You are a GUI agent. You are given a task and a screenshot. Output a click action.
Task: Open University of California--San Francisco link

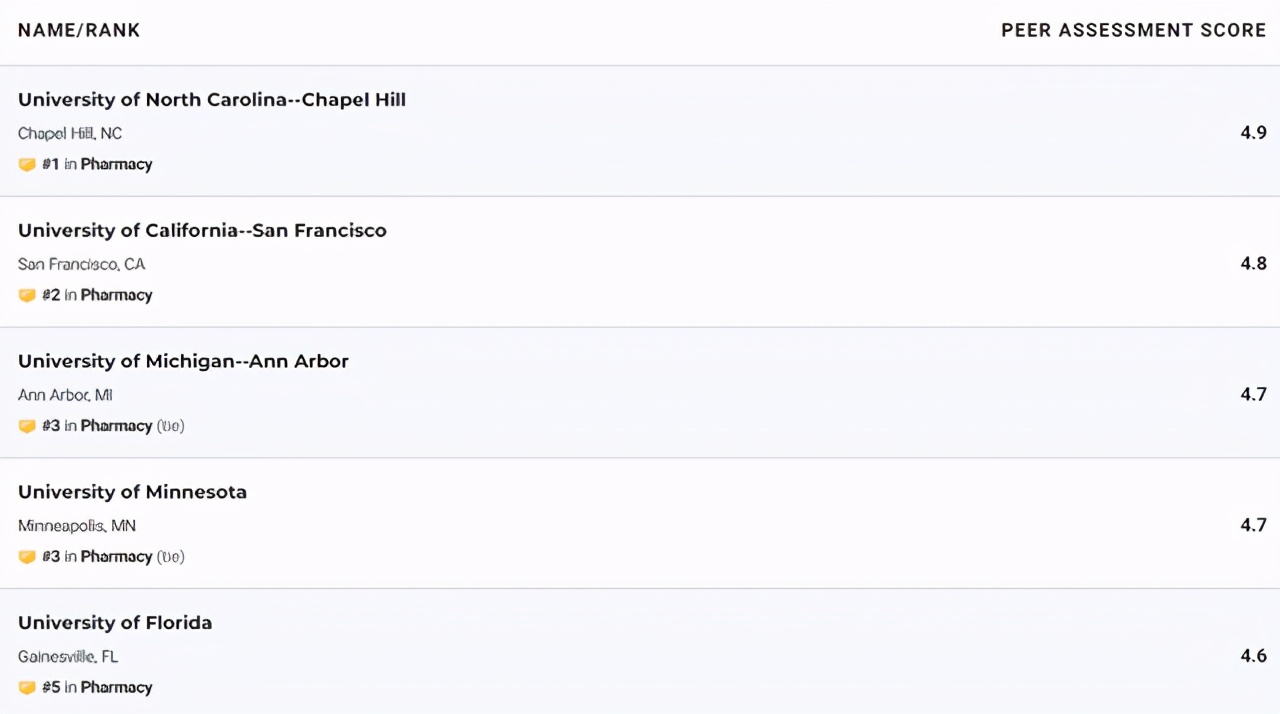202,231
